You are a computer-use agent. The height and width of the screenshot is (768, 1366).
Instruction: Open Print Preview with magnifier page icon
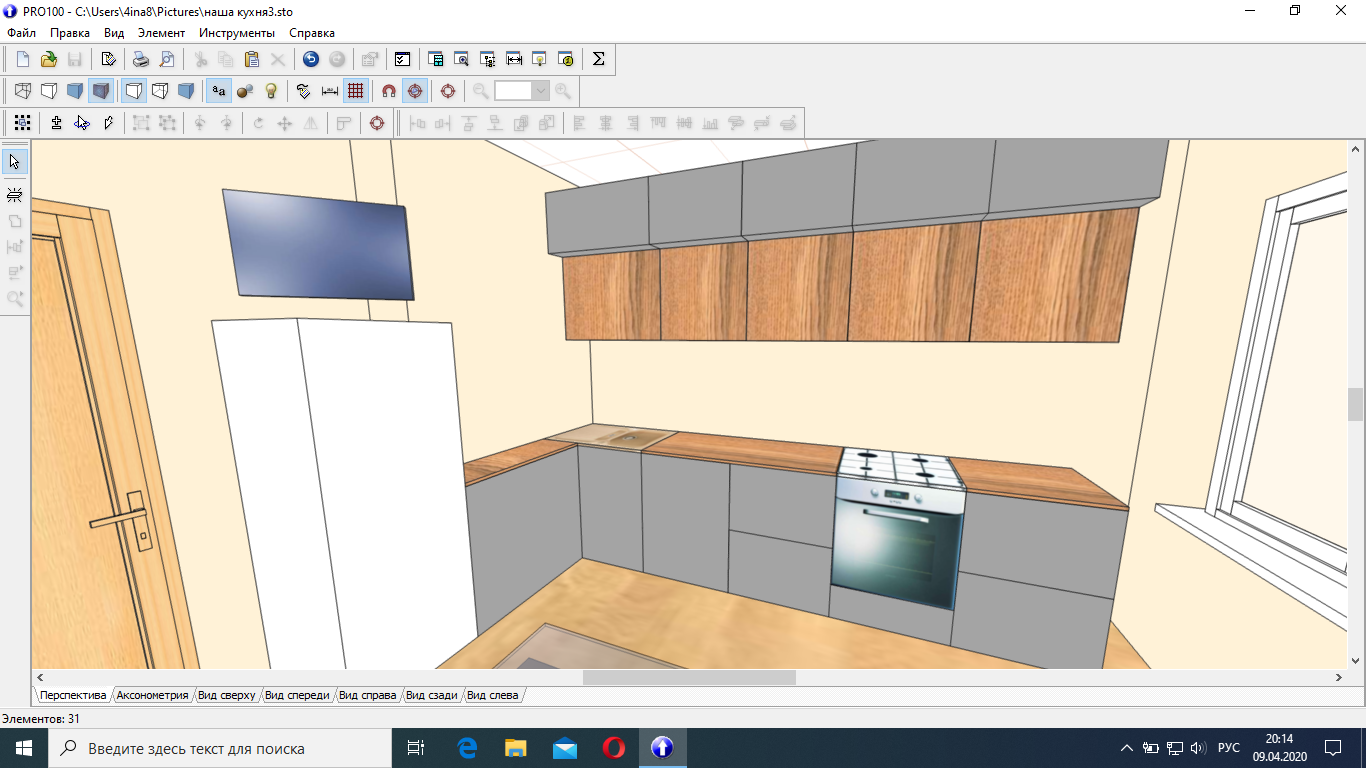tap(167, 59)
